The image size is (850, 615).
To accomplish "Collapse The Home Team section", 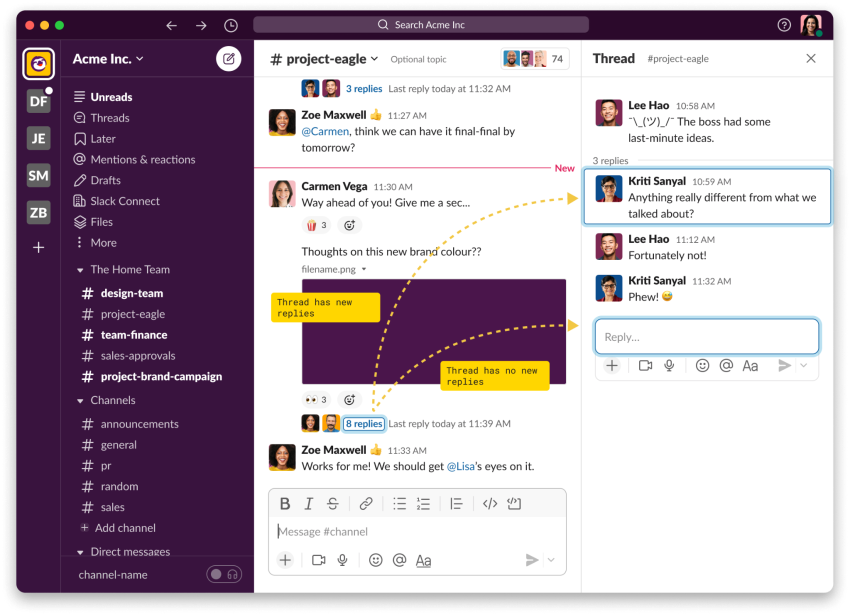I will [80, 270].
